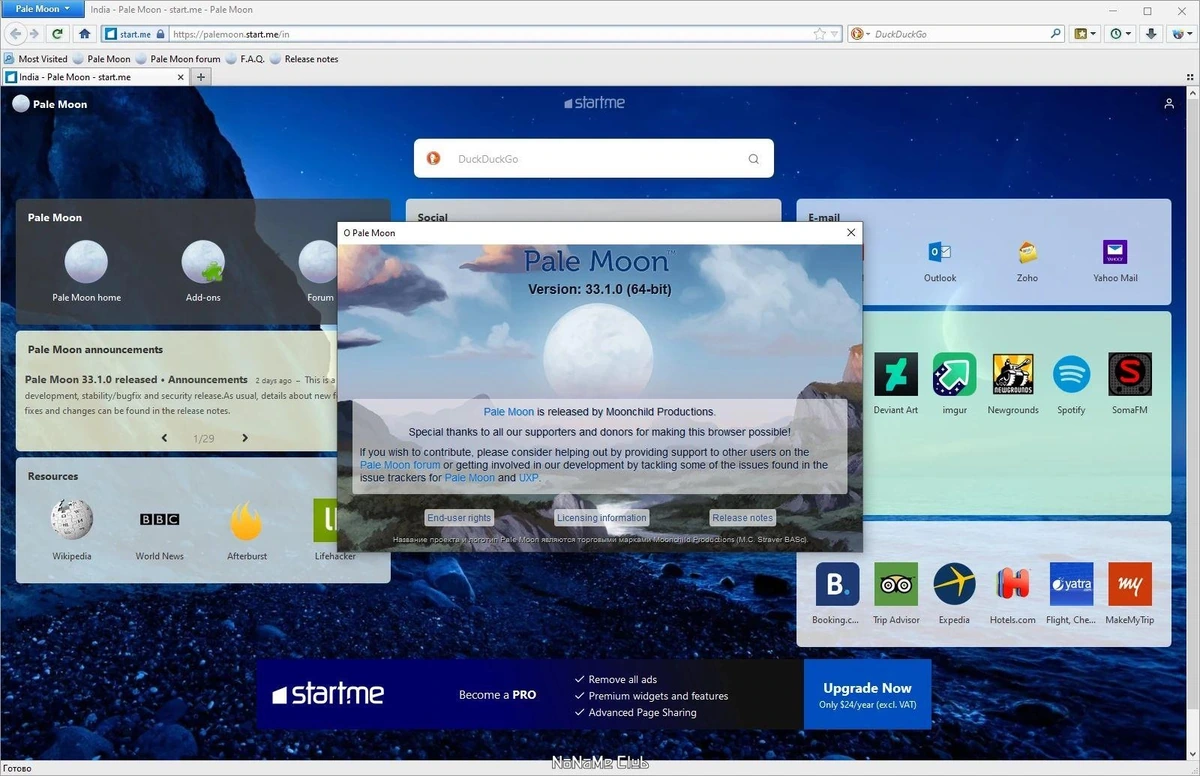Open the Pale Moon home shortcut
The image size is (1200, 776).
pos(86,270)
